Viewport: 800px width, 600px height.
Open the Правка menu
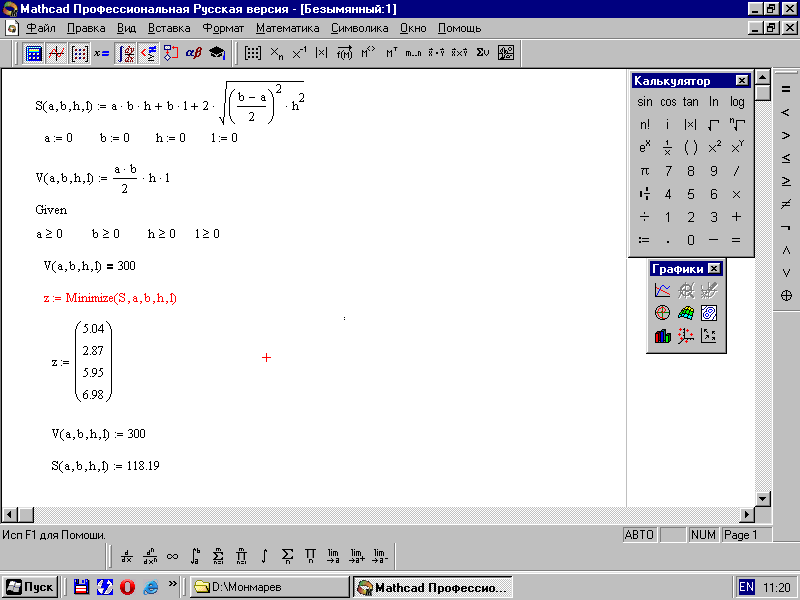pos(86,28)
